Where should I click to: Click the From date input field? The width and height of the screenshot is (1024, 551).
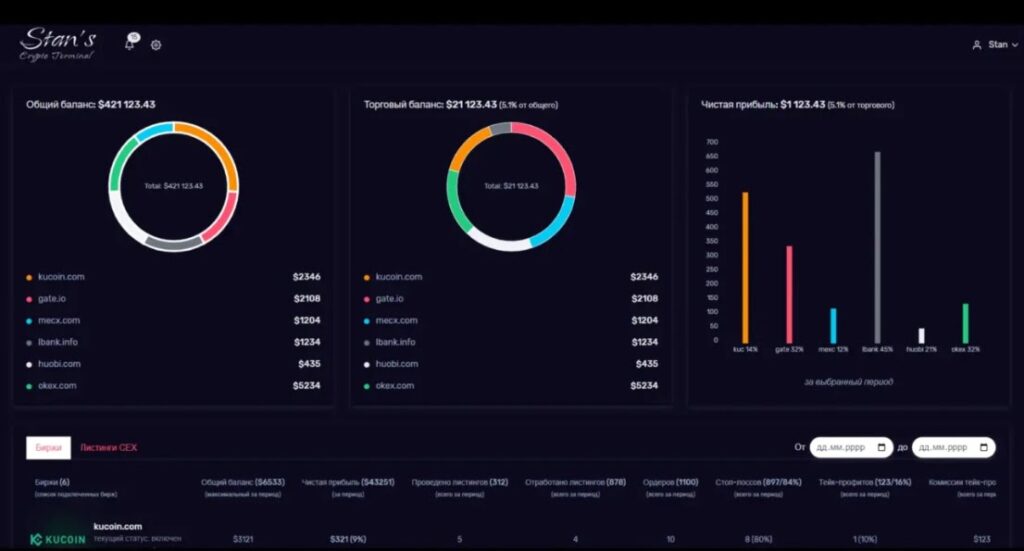pyautogui.click(x=851, y=447)
